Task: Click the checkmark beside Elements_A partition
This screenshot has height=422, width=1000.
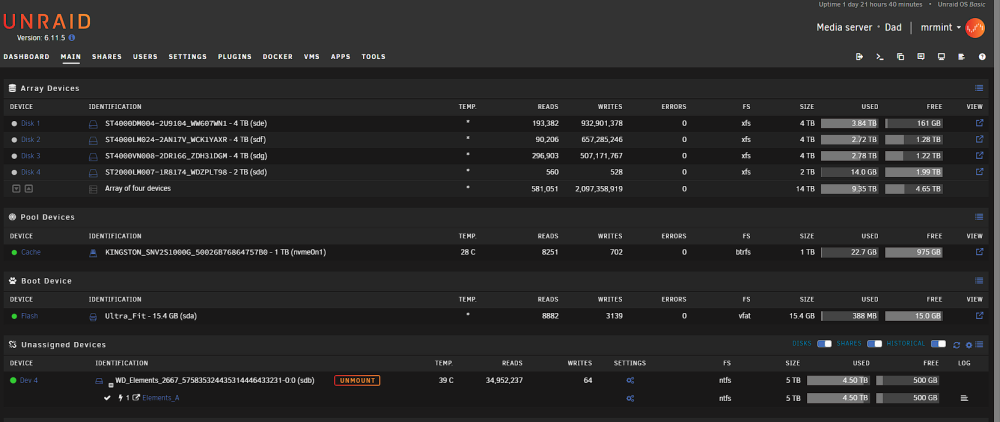Action: click(x=108, y=398)
